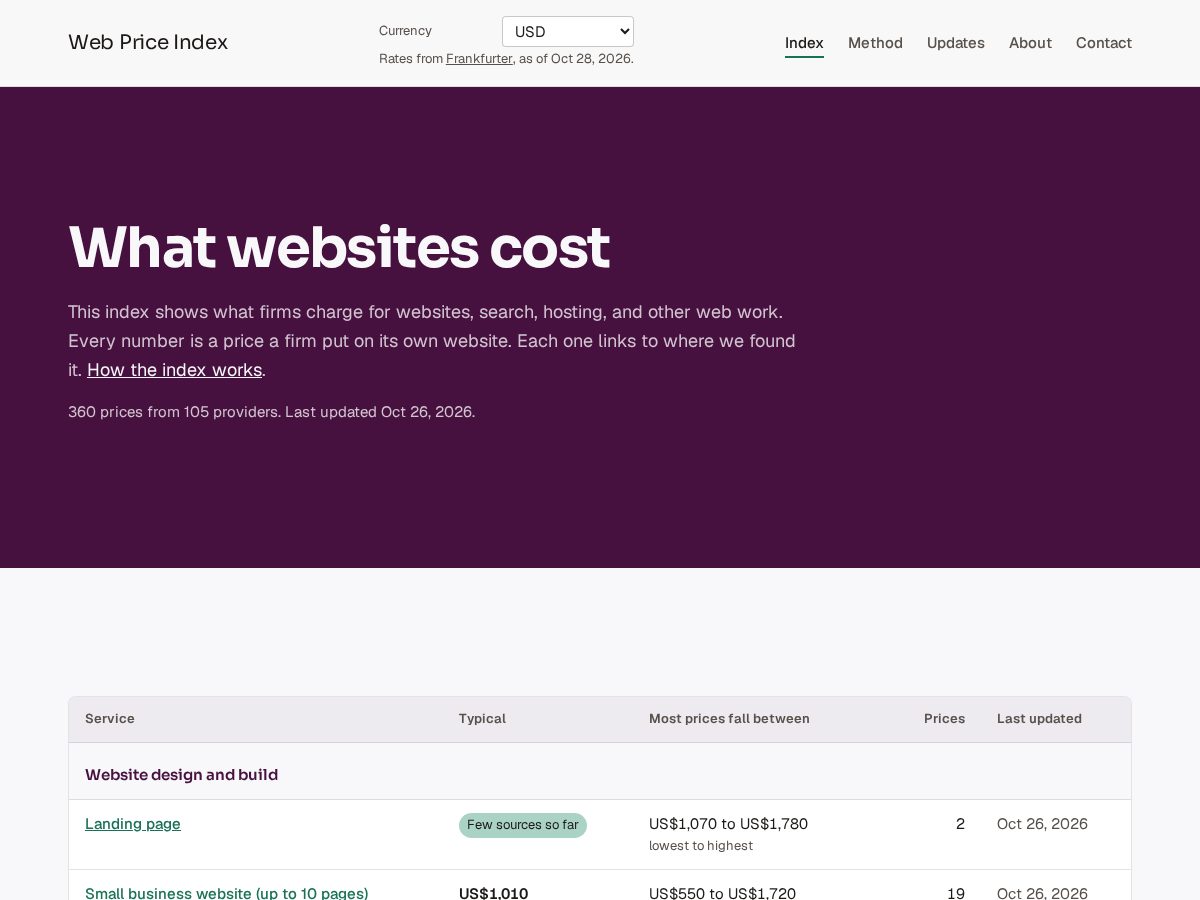Open the Updates nav item
This screenshot has height=900, width=1200.
[955, 43]
